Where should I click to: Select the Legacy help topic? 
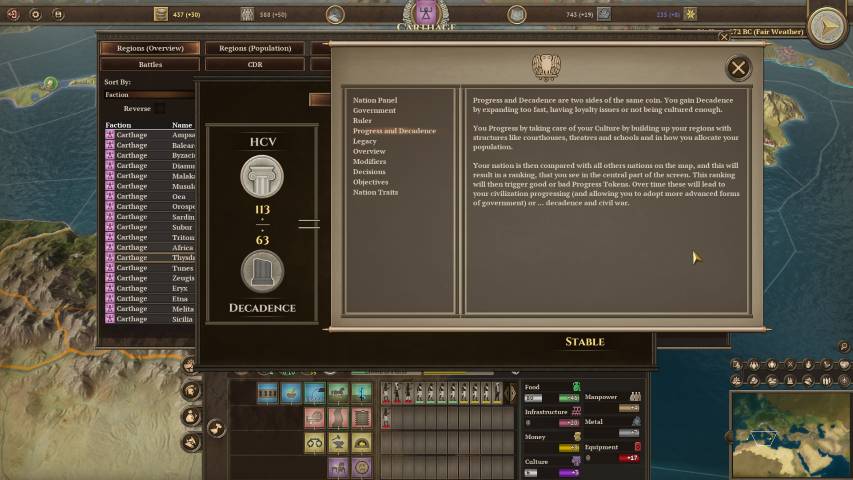tap(365, 141)
